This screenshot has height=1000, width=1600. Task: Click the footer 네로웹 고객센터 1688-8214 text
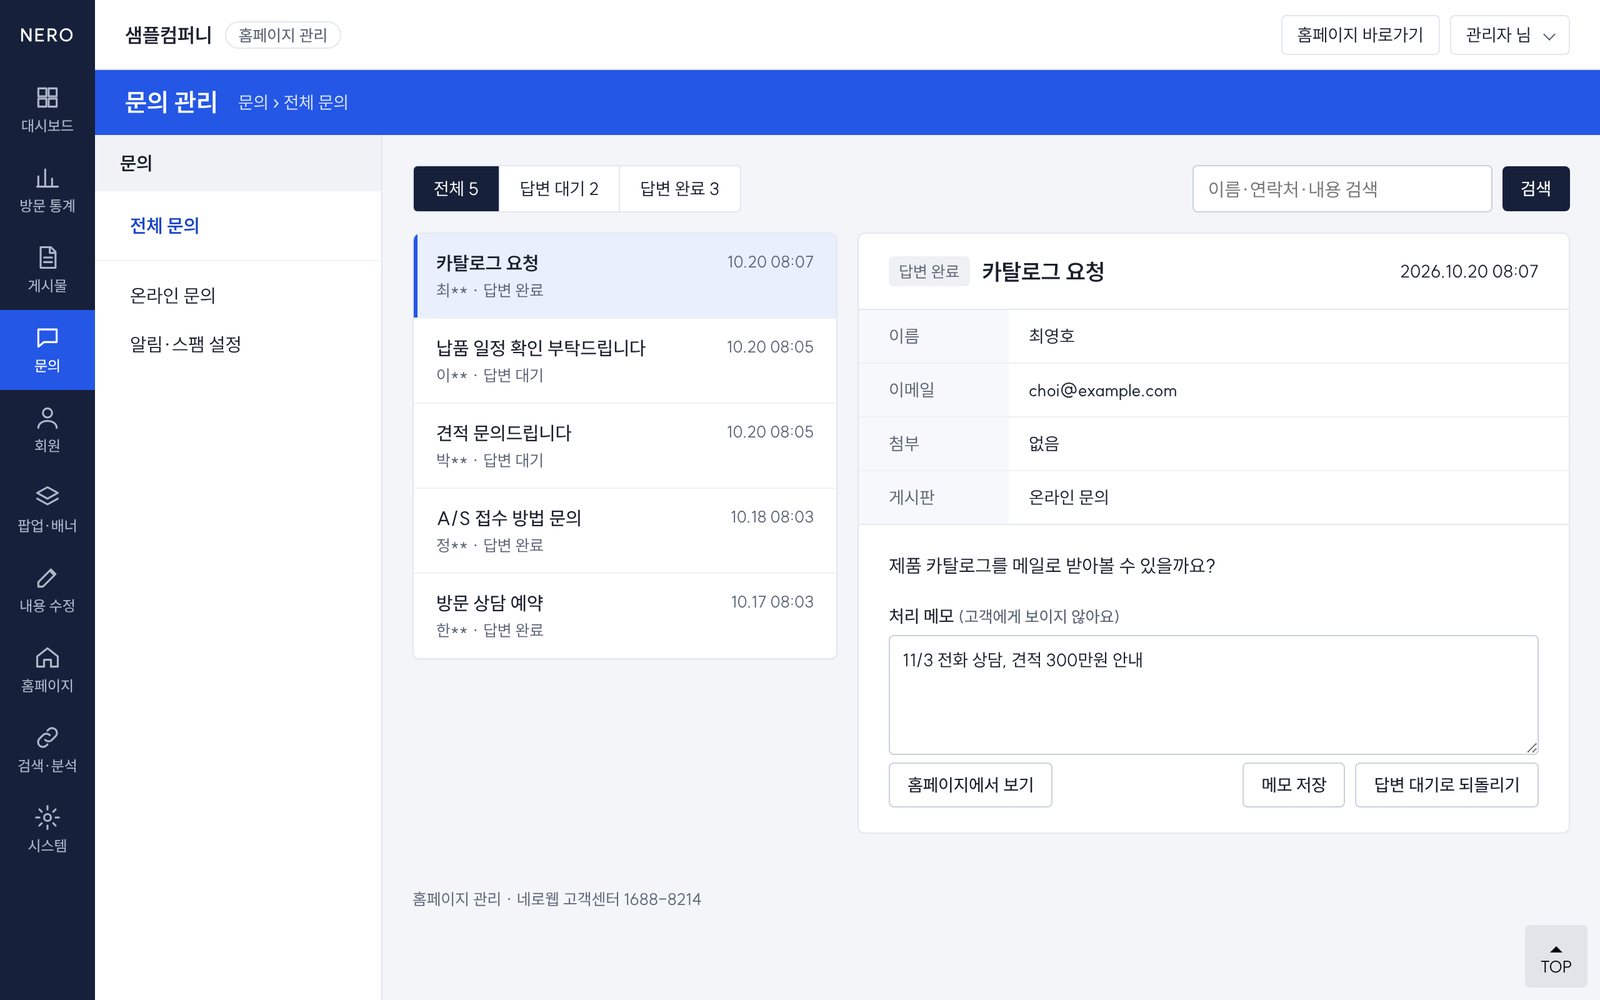tap(609, 899)
